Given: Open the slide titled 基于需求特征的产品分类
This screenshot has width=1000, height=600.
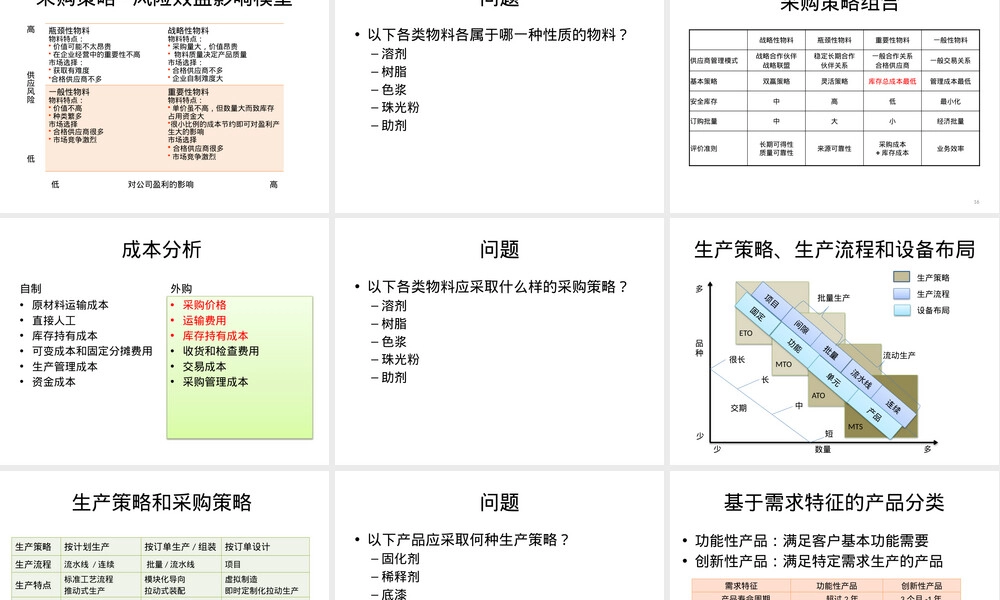Looking at the screenshot, I should point(834,502).
